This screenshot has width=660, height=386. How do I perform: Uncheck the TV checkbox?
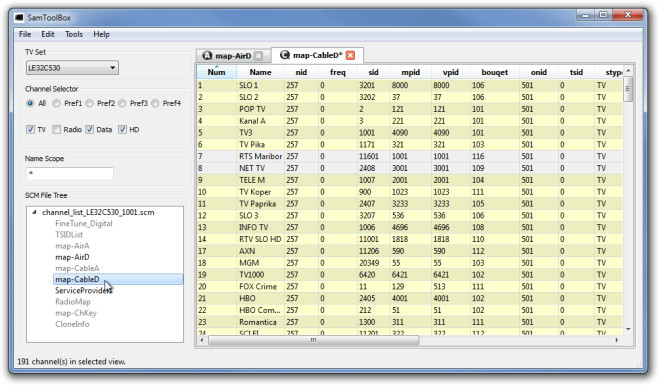point(30,129)
